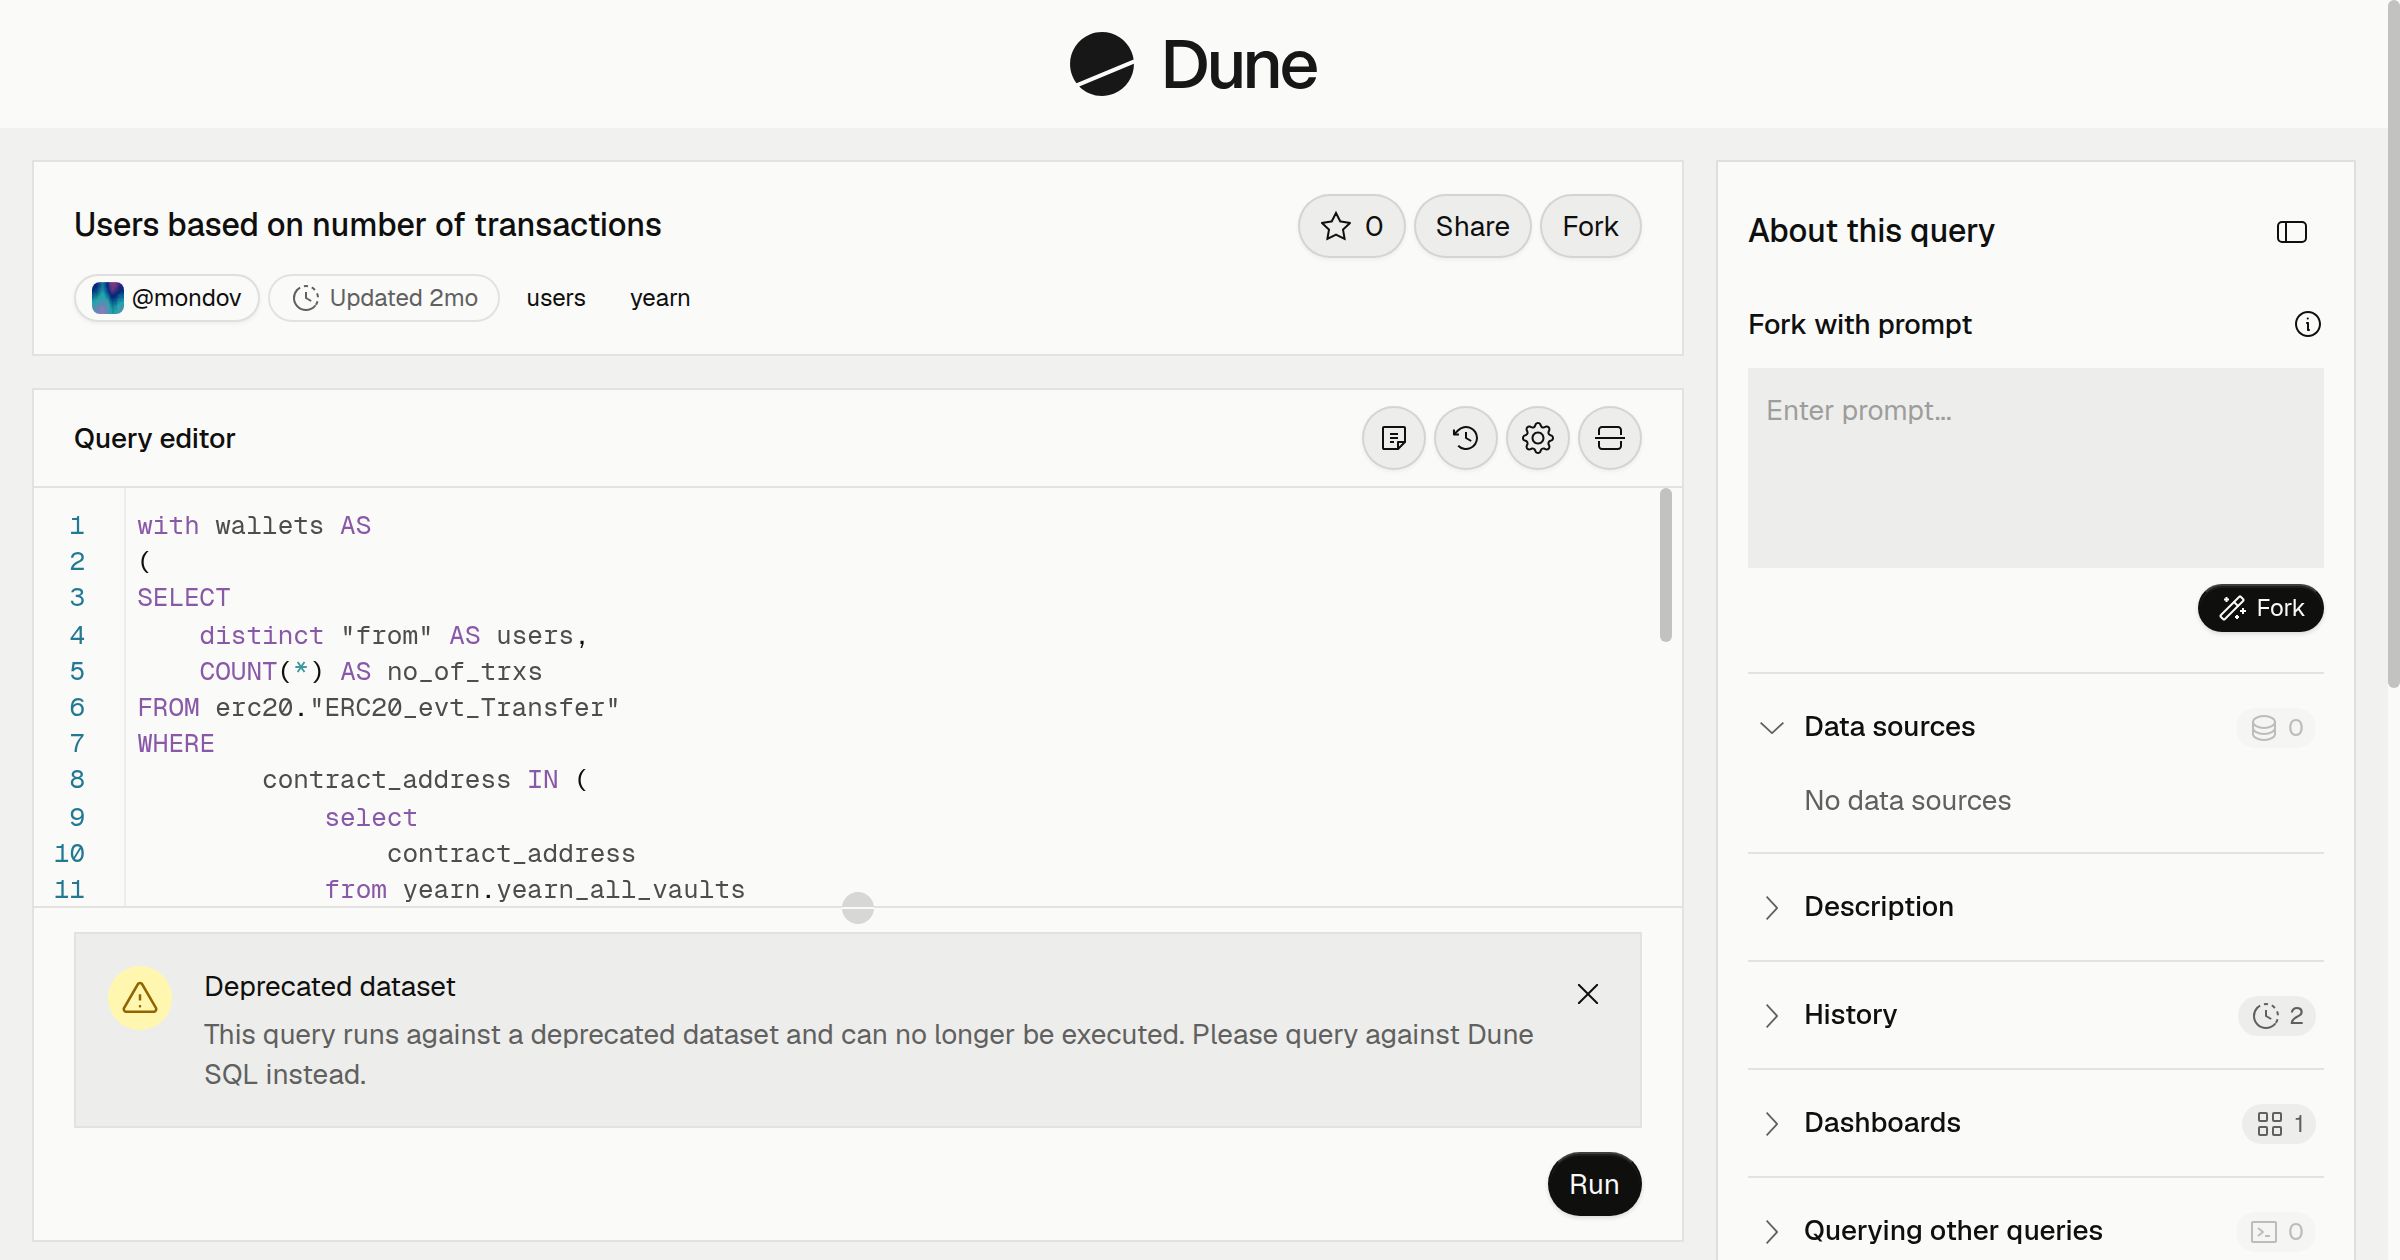The height and width of the screenshot is (1260, 2400).
Task: Click the Updated 2mo badge
Action: [384, 298]
